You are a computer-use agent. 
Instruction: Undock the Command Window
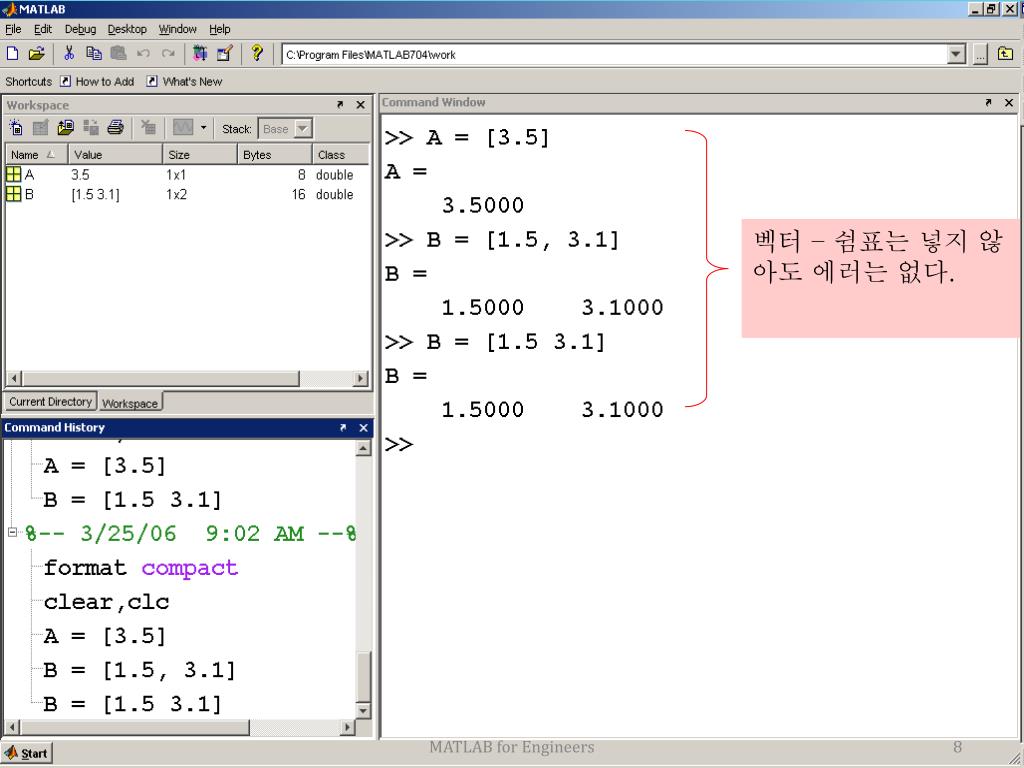[x=988, y=103]
